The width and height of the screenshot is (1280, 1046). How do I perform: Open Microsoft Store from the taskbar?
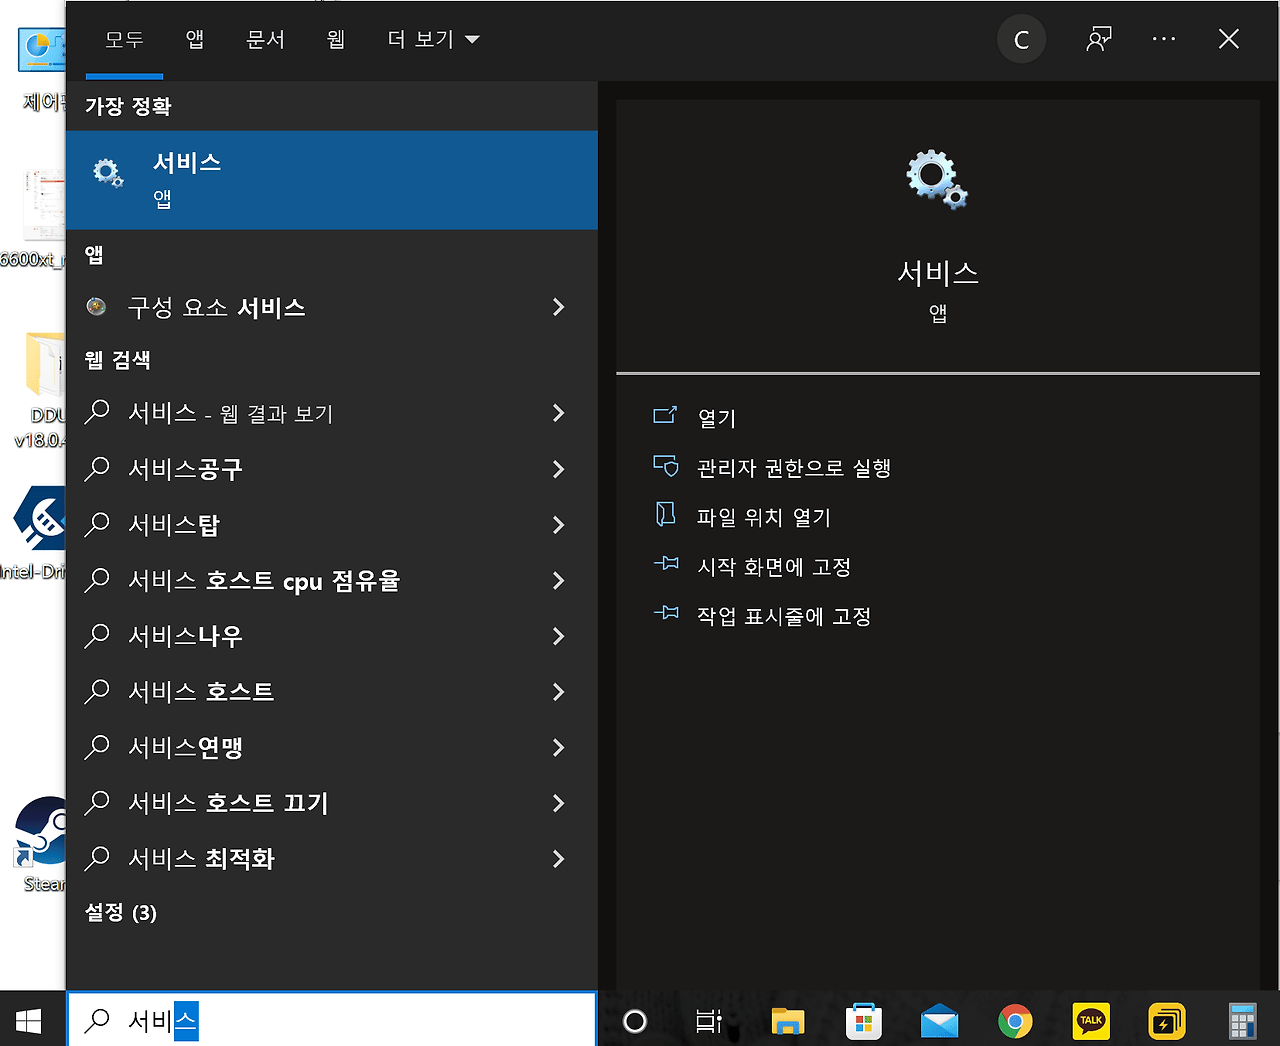click(863, 1021)
